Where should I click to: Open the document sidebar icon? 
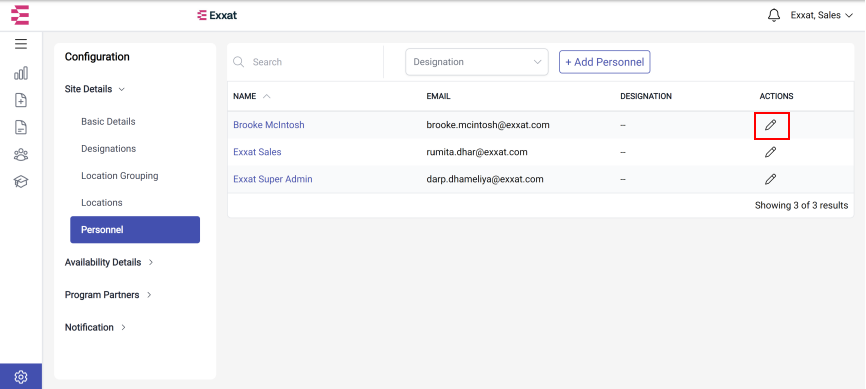tap(21, 127)
